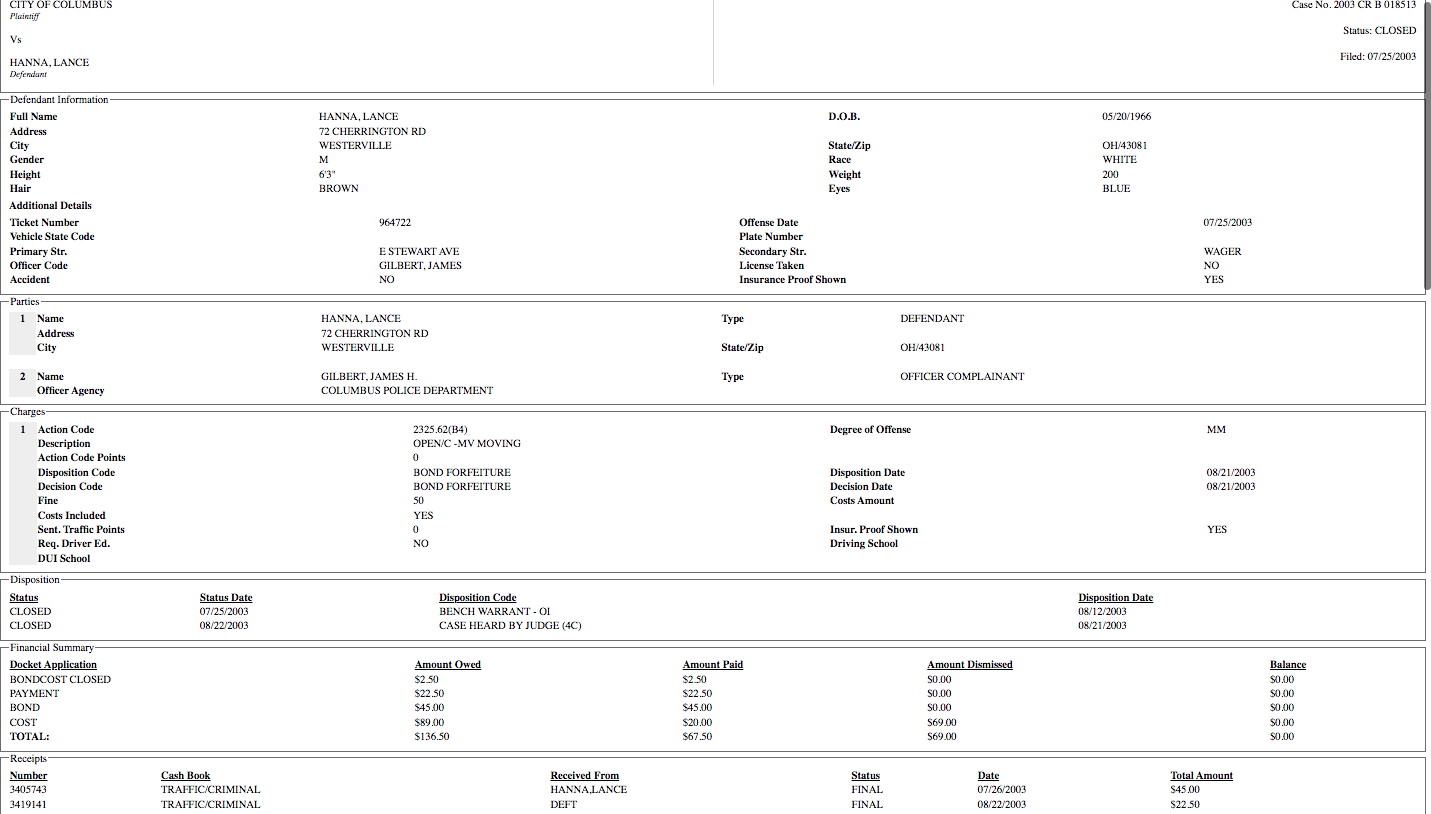1431x814 pixels.
Task: Select secondary street WAGER
Action: 1222,252
